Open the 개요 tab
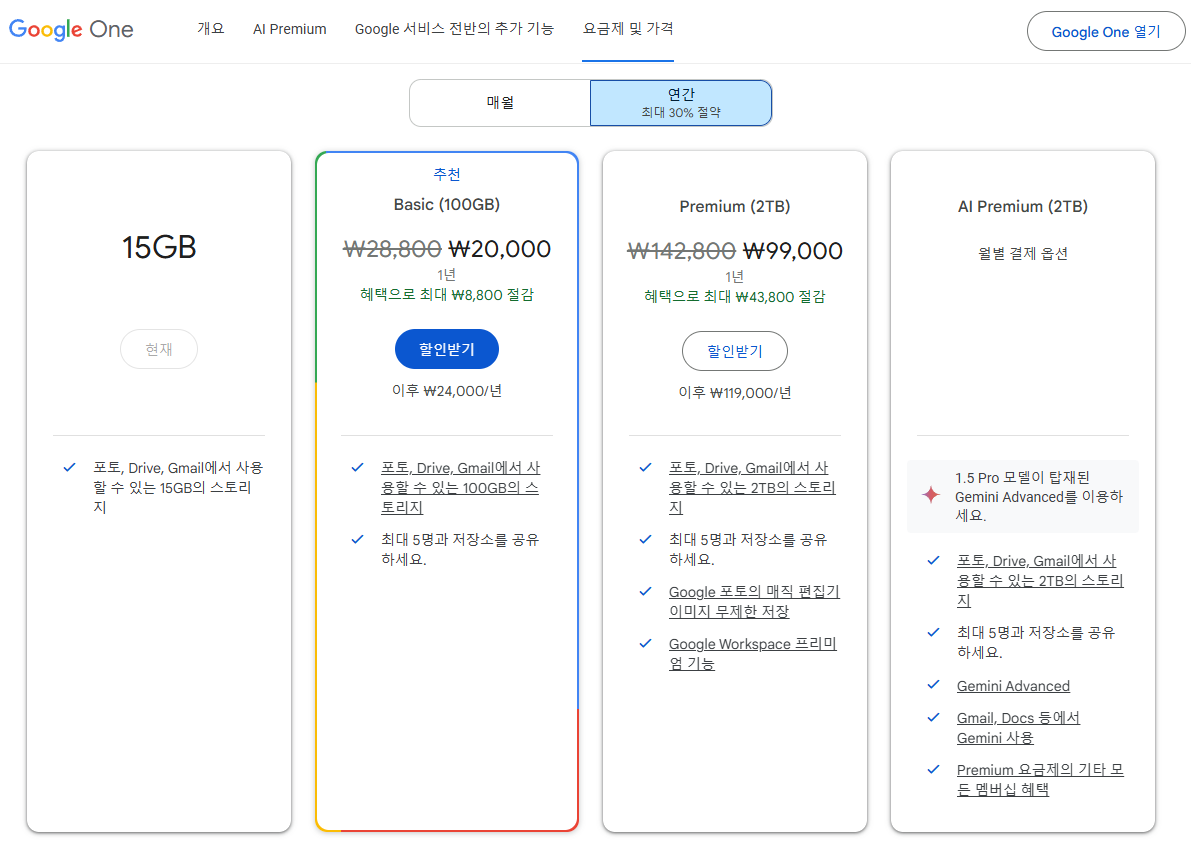 [x=211, y=29]
